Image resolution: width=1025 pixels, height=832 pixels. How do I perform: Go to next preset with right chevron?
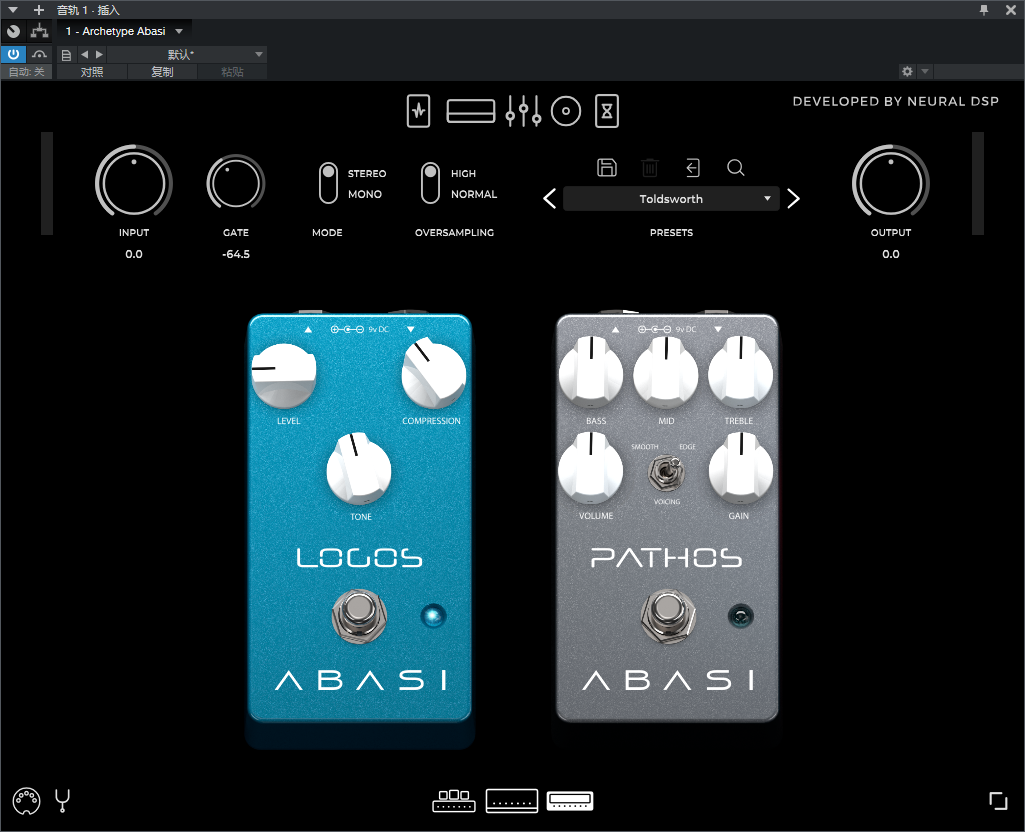tap(794, 199)
